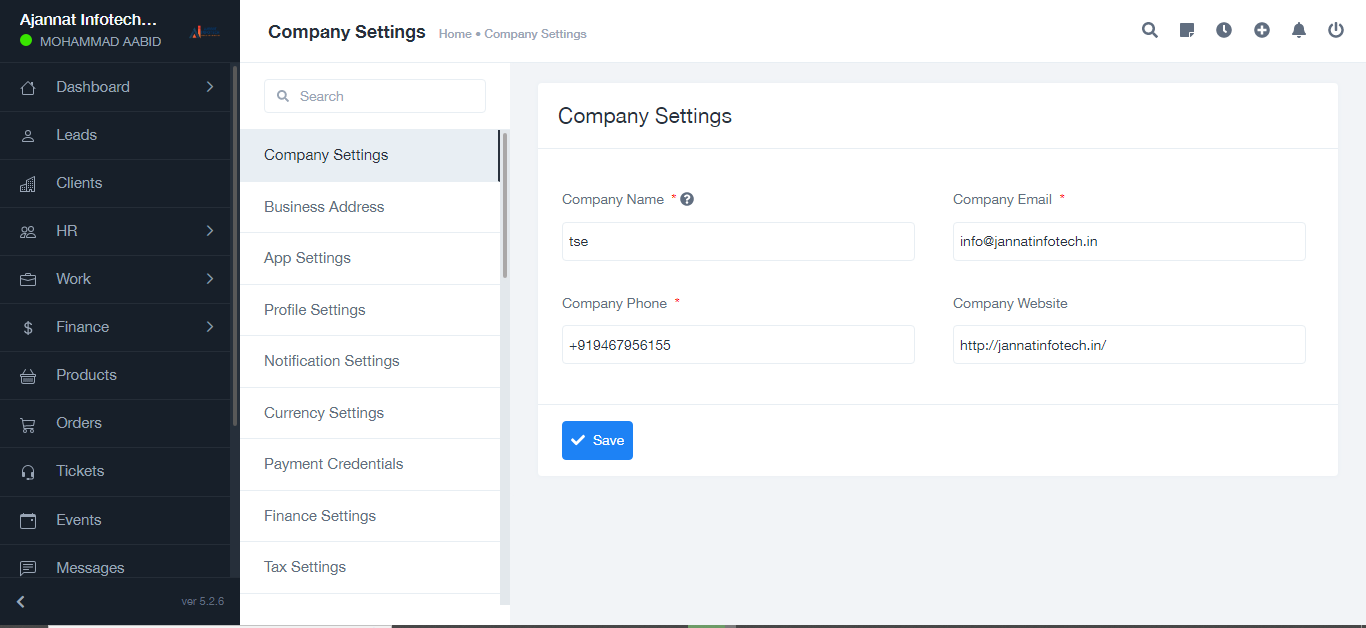Screen dimensions: 1366x628
Task: Click the clock timer icon
Action: pyautogui.click(x=1224, y=30)
